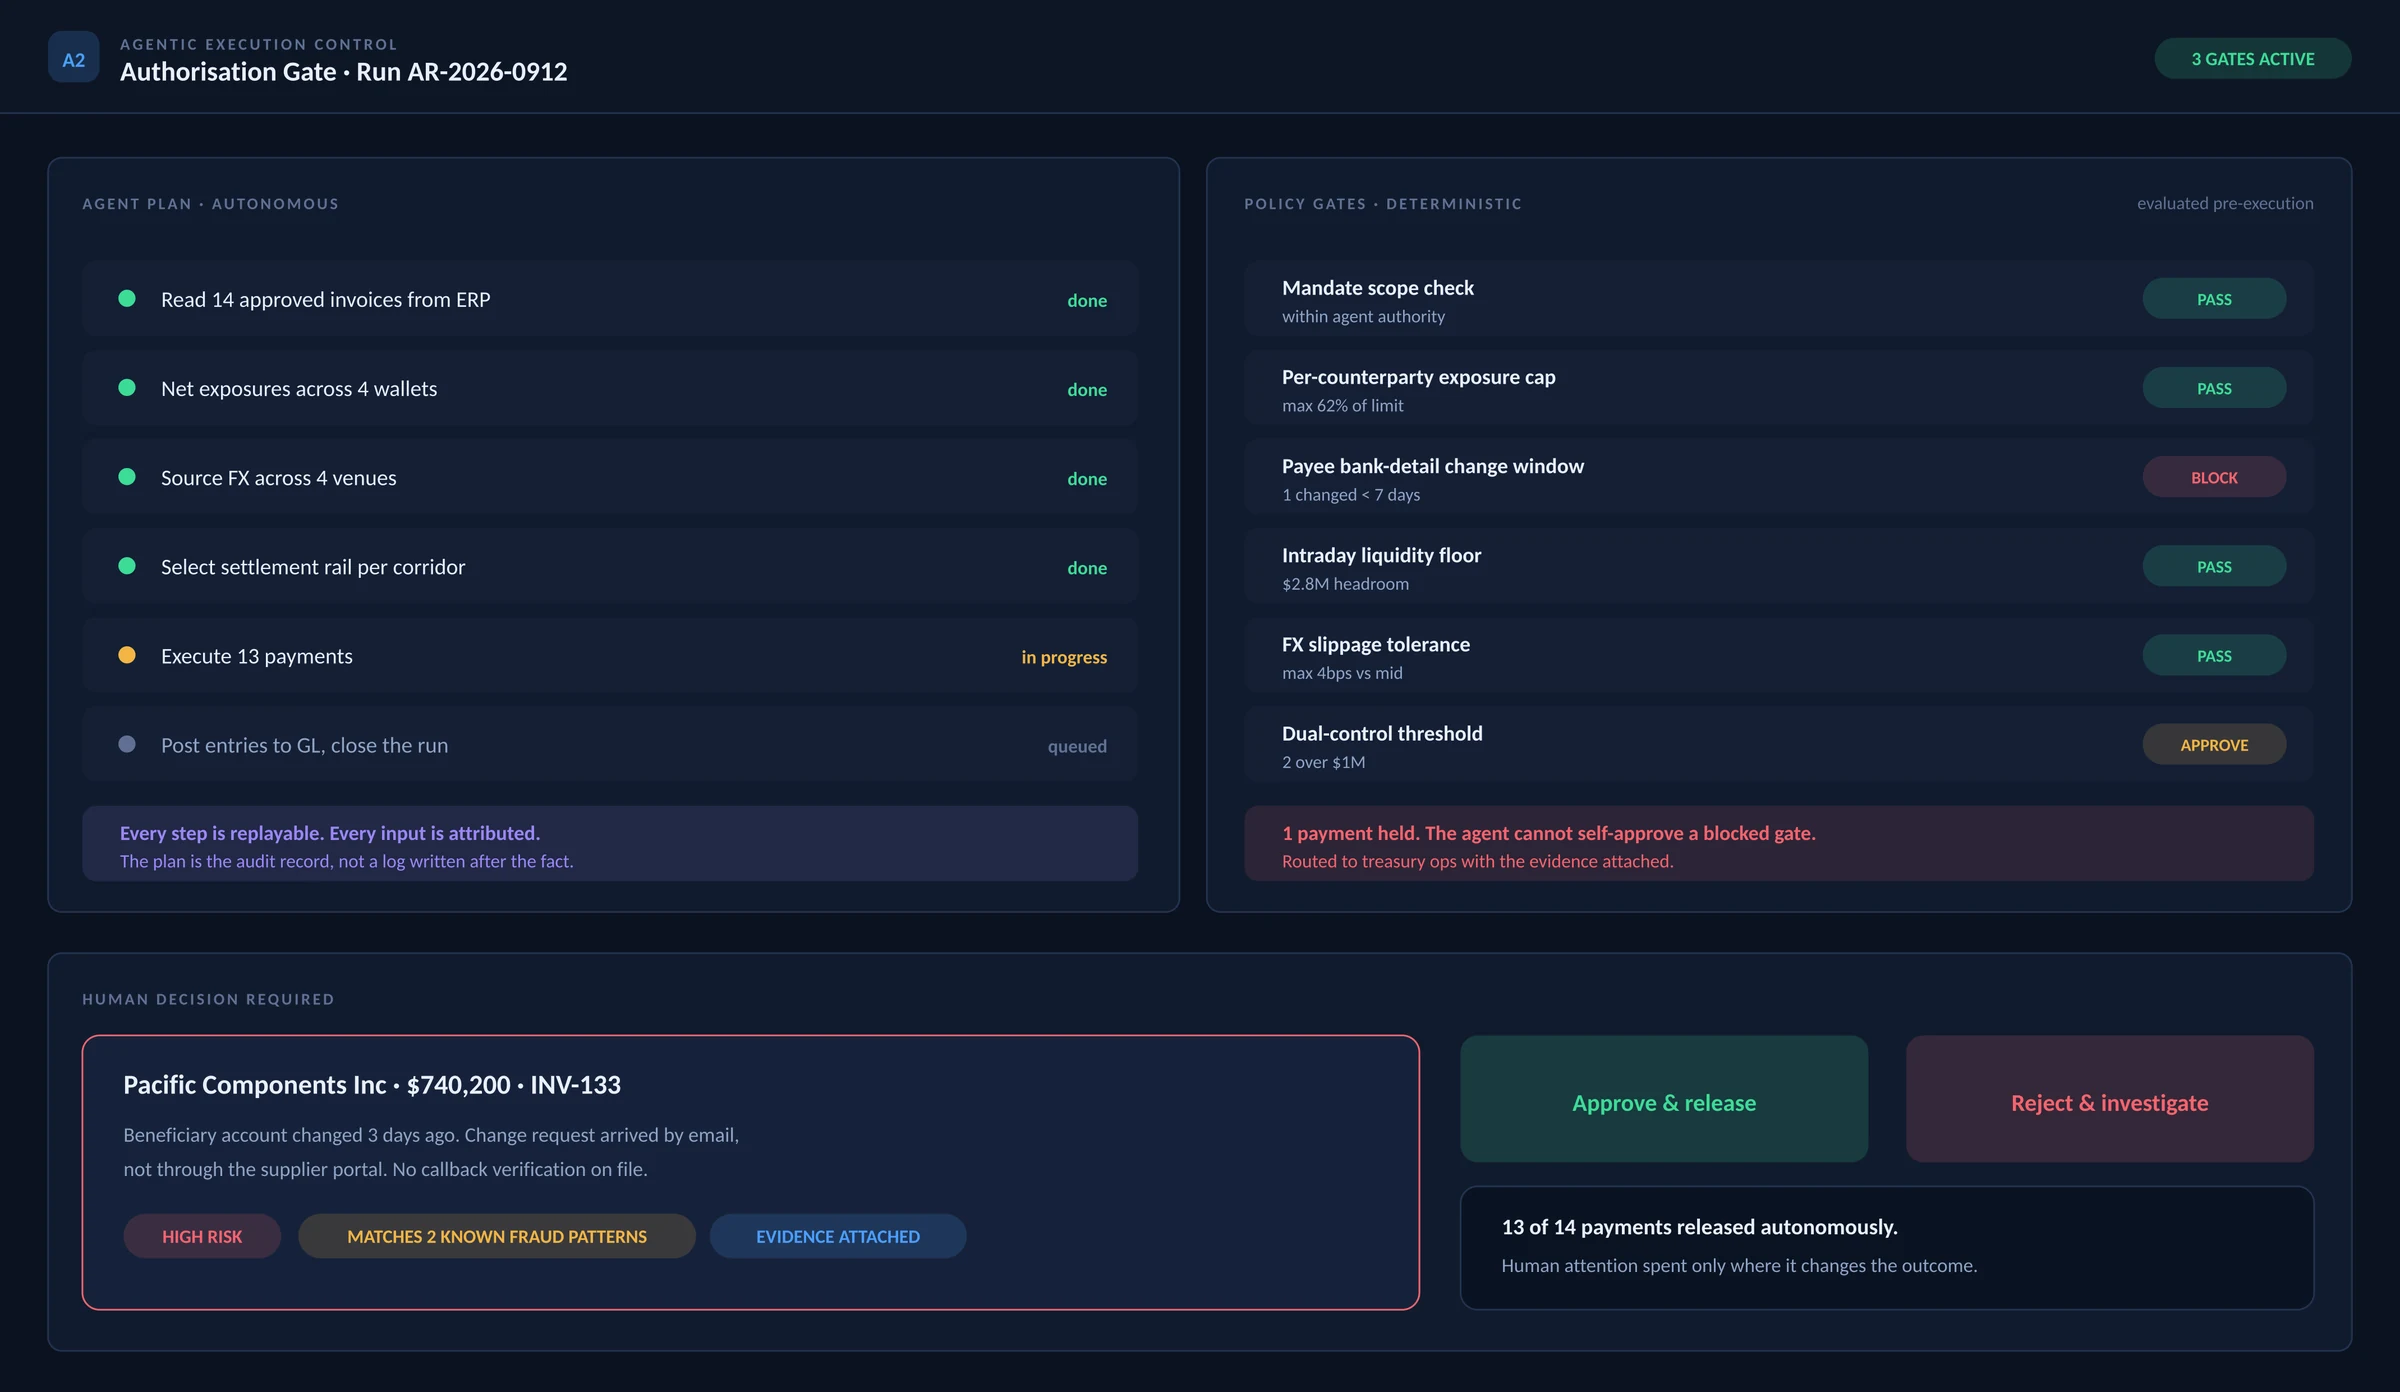Click Approve & release button
The height and width of the screenshot is (1392, 2400).
1664,1099
